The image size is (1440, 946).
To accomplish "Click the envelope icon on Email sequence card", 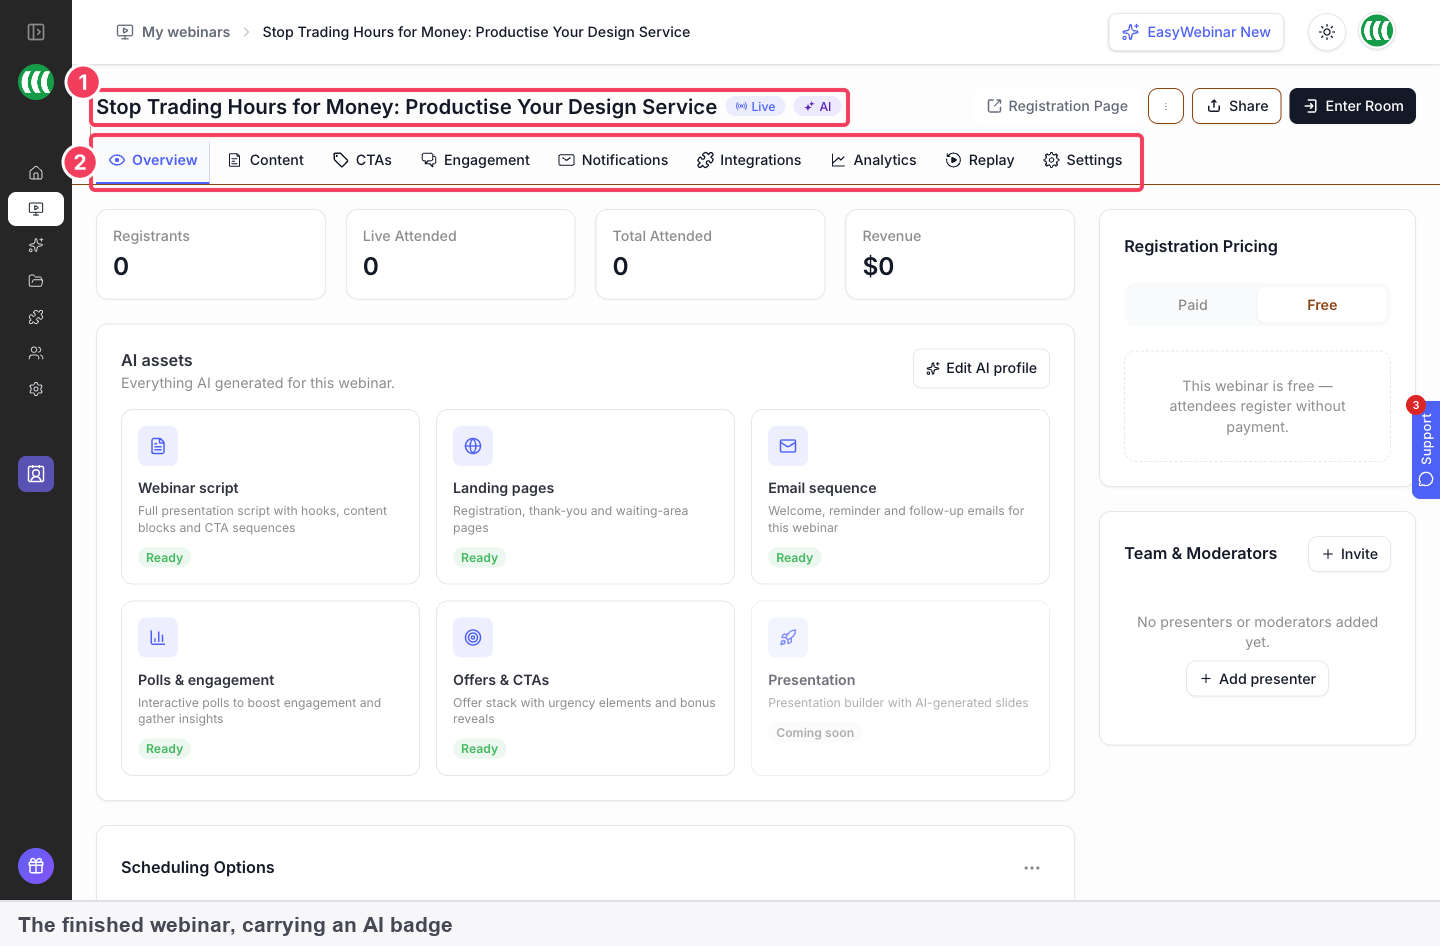I will [x=788, y=446].
